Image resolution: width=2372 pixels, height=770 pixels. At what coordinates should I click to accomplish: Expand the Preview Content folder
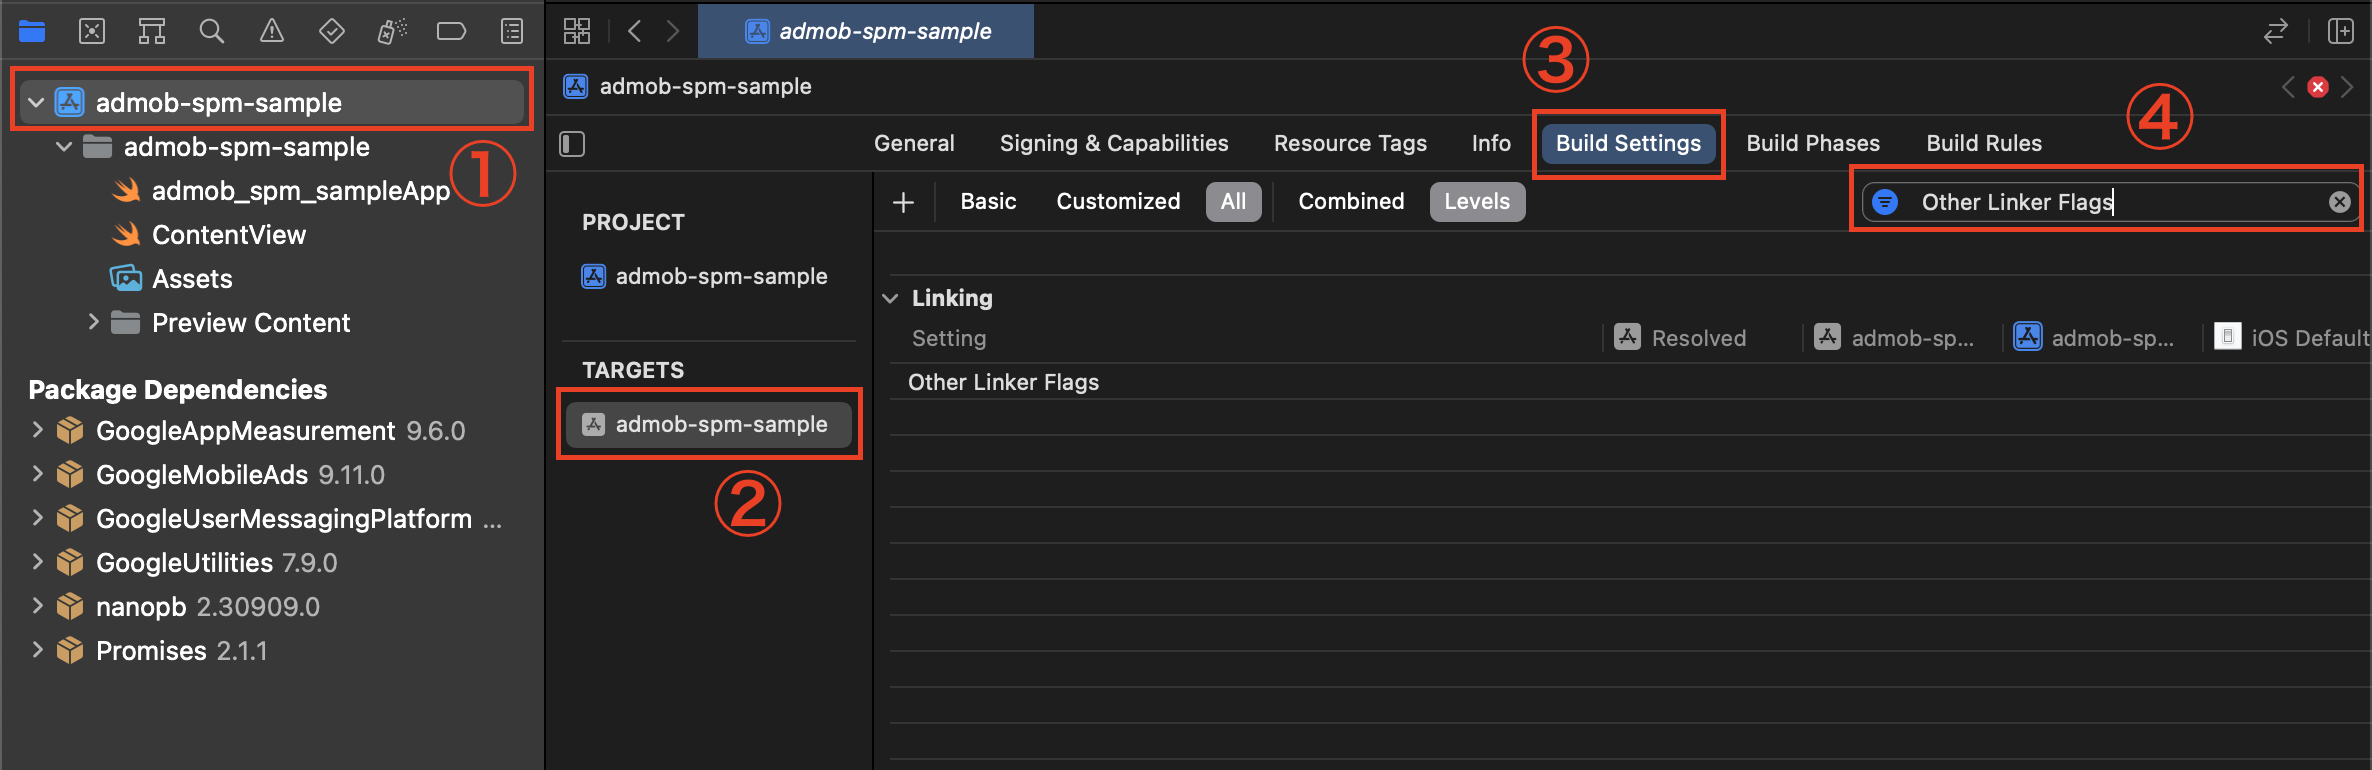tap(93, 322)
